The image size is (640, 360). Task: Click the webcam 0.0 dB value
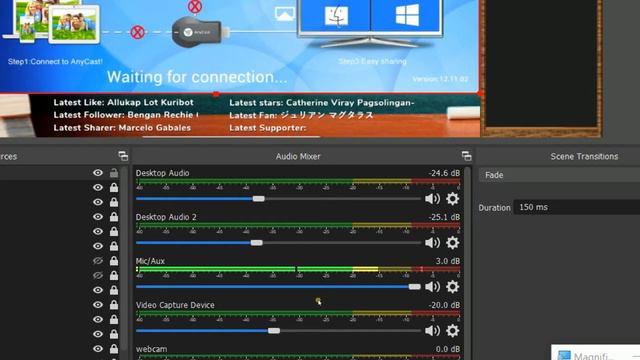447,349
